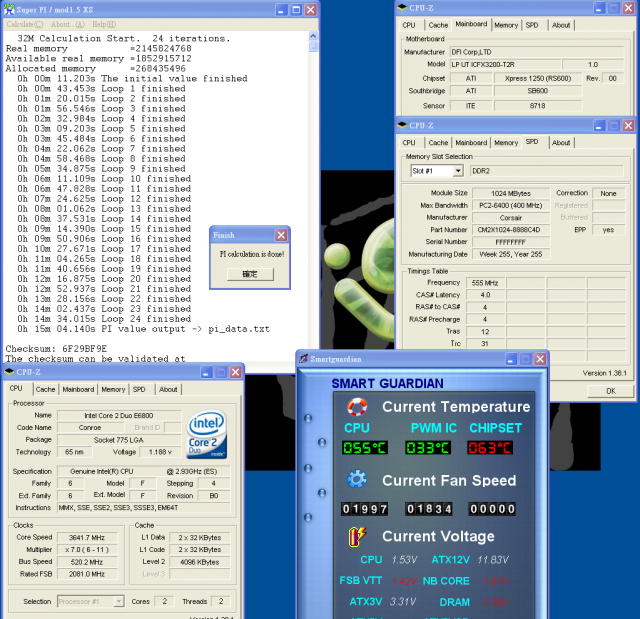Minimize the CPU-Z SPD window
Viewport: 640px width, 619px height.
tap(599, 126)
